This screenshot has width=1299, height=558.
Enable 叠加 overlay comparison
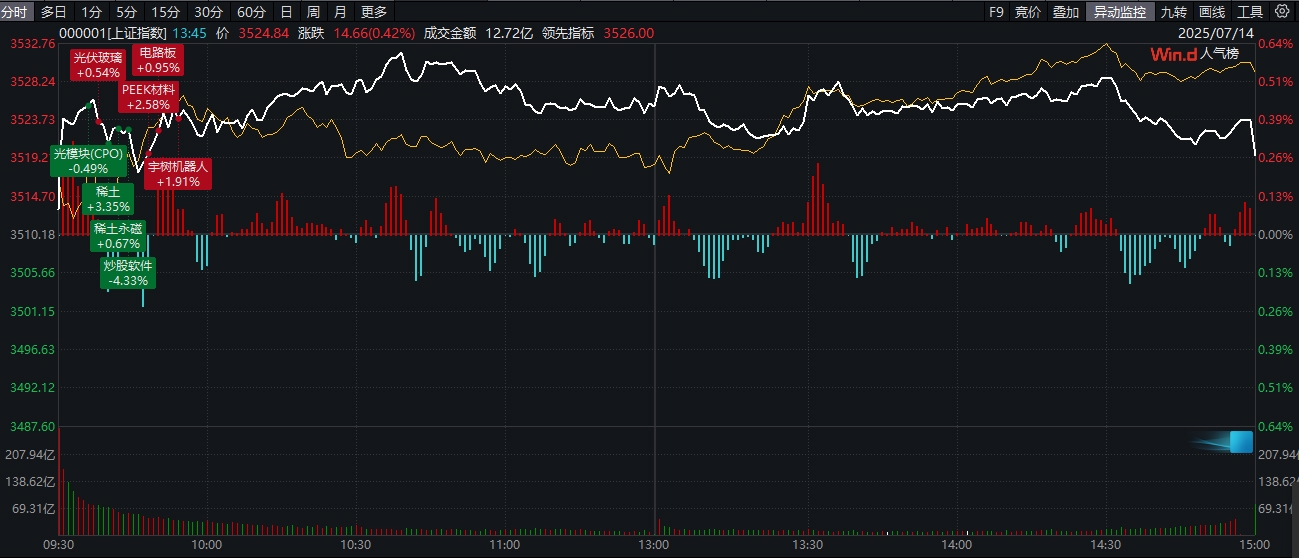[1066, 12]
